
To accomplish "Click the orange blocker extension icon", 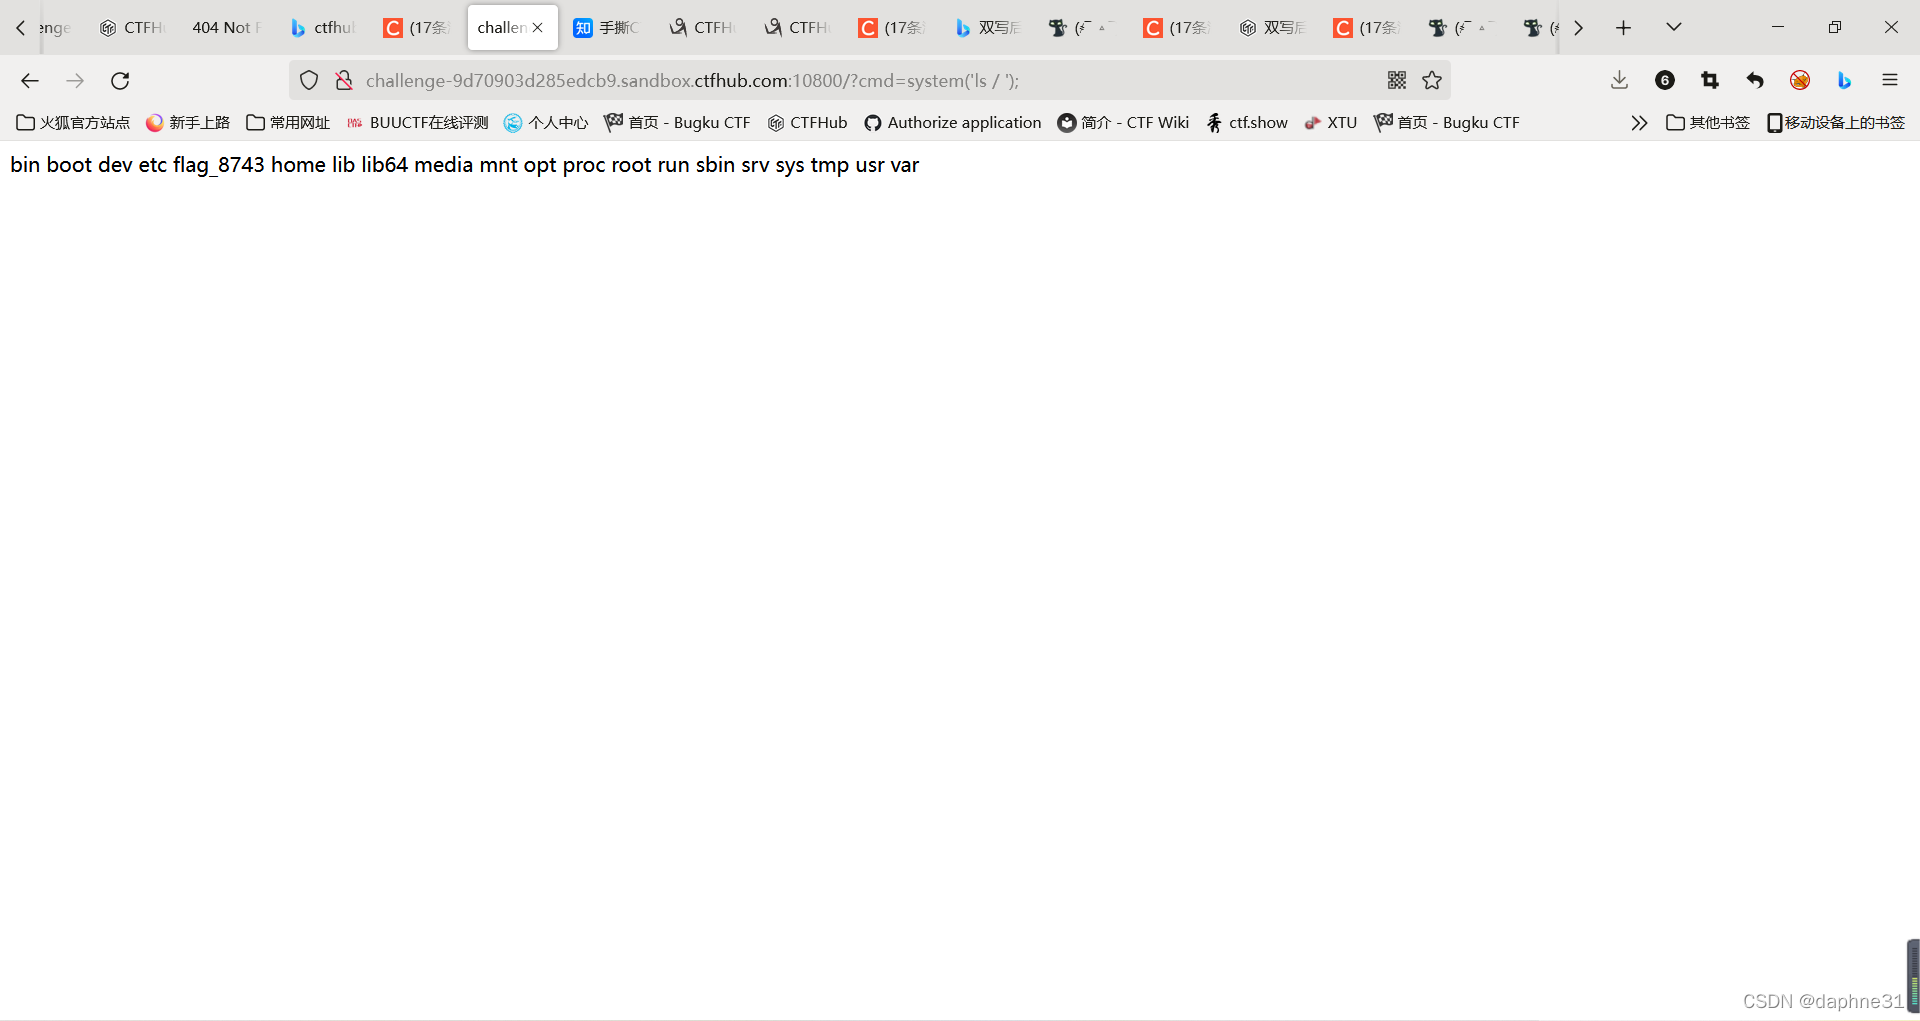I will [1800, 81].
